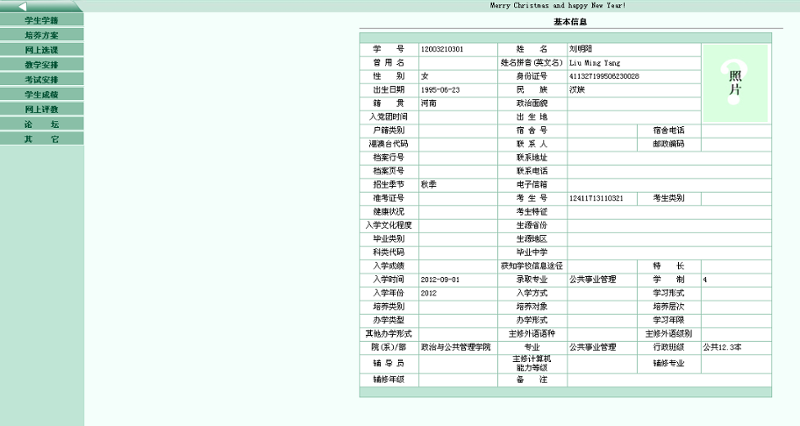Click the 身份证号 label
This screenshot has width=800, height=426.
[532, 77]
